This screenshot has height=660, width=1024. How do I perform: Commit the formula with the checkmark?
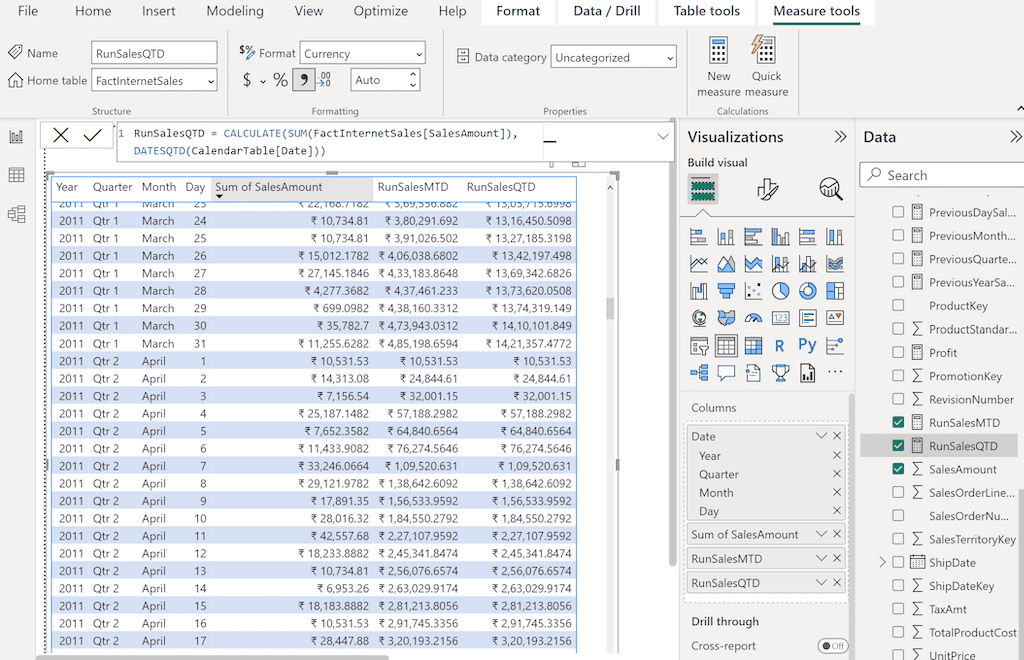(93, 135)
